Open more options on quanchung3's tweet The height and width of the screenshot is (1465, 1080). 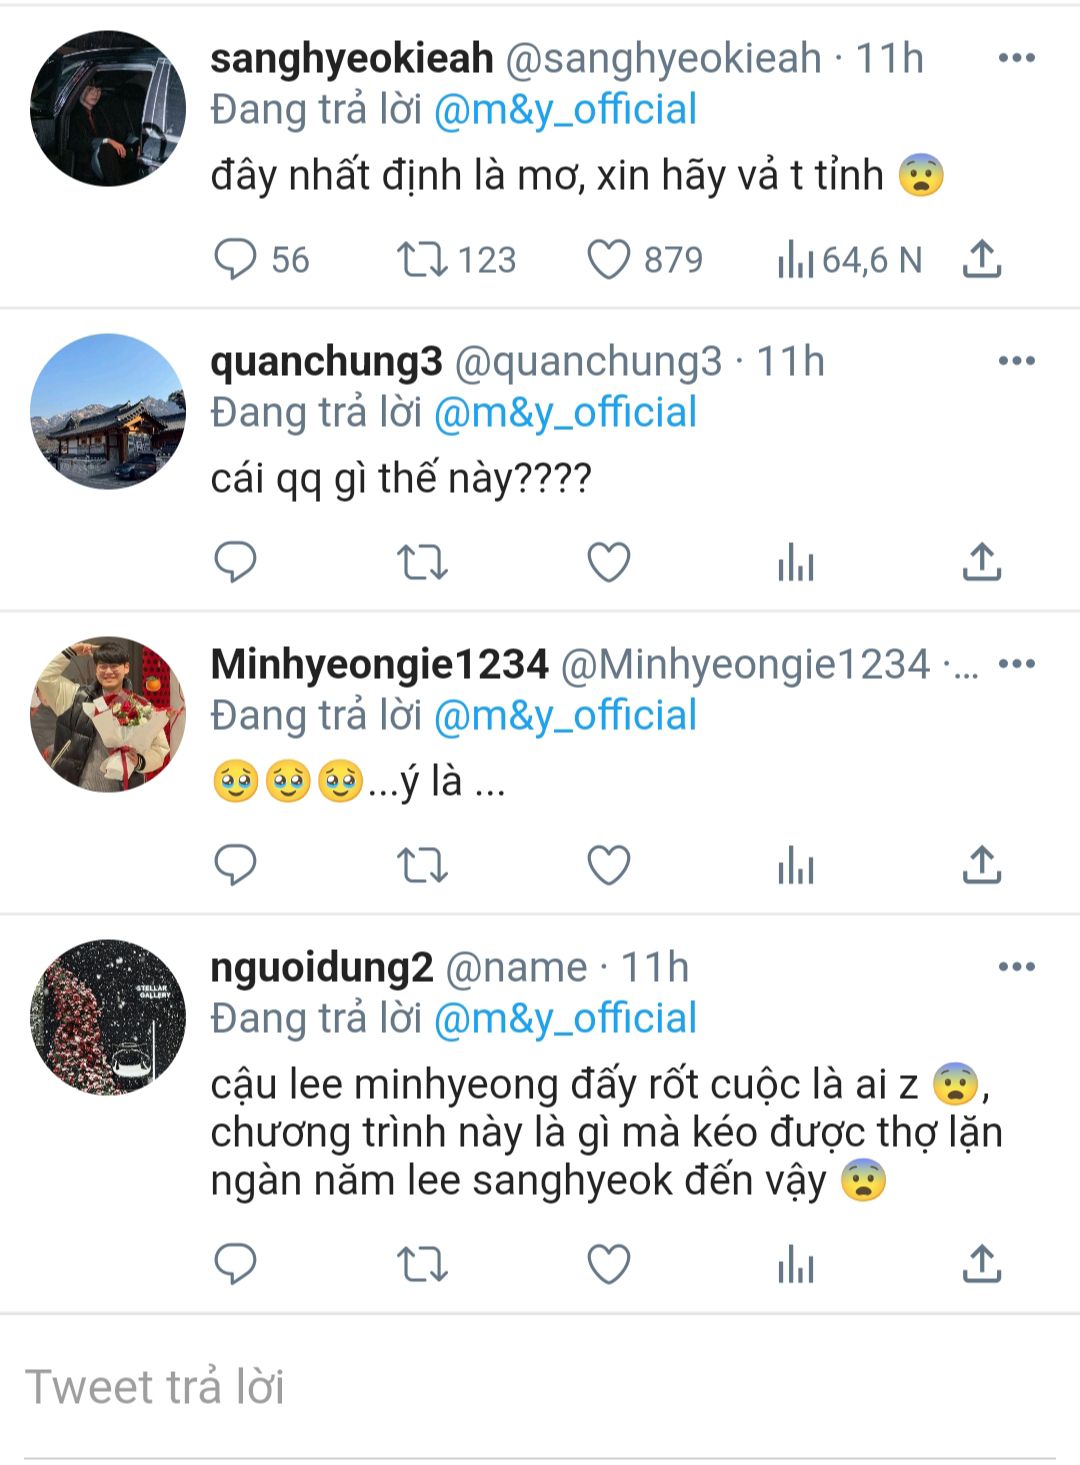(1016, 361)
